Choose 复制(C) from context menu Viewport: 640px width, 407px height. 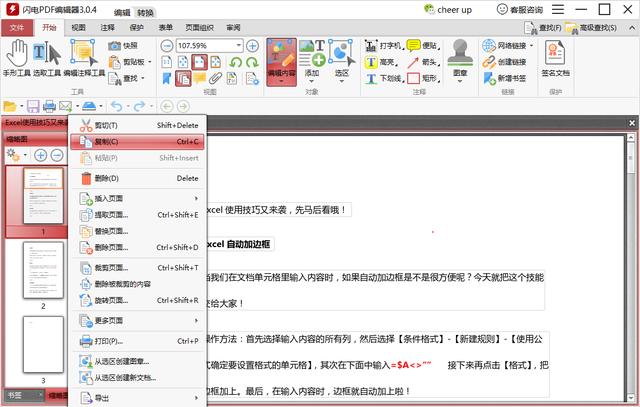click(x=137, y=142)
